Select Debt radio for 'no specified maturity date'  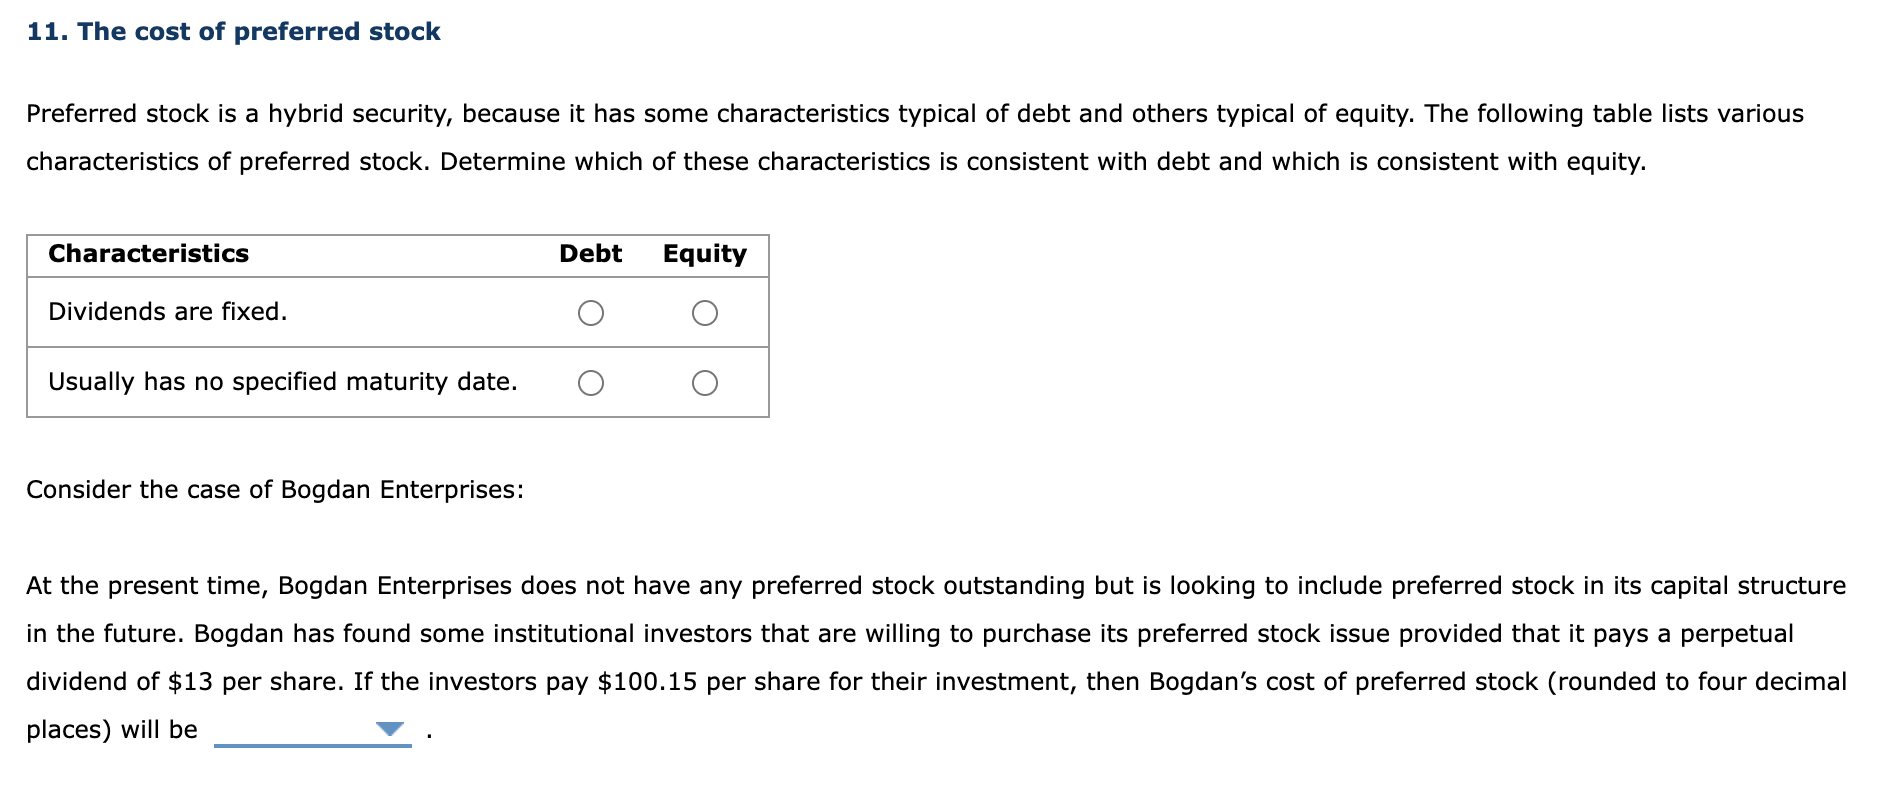pos(592,382)
